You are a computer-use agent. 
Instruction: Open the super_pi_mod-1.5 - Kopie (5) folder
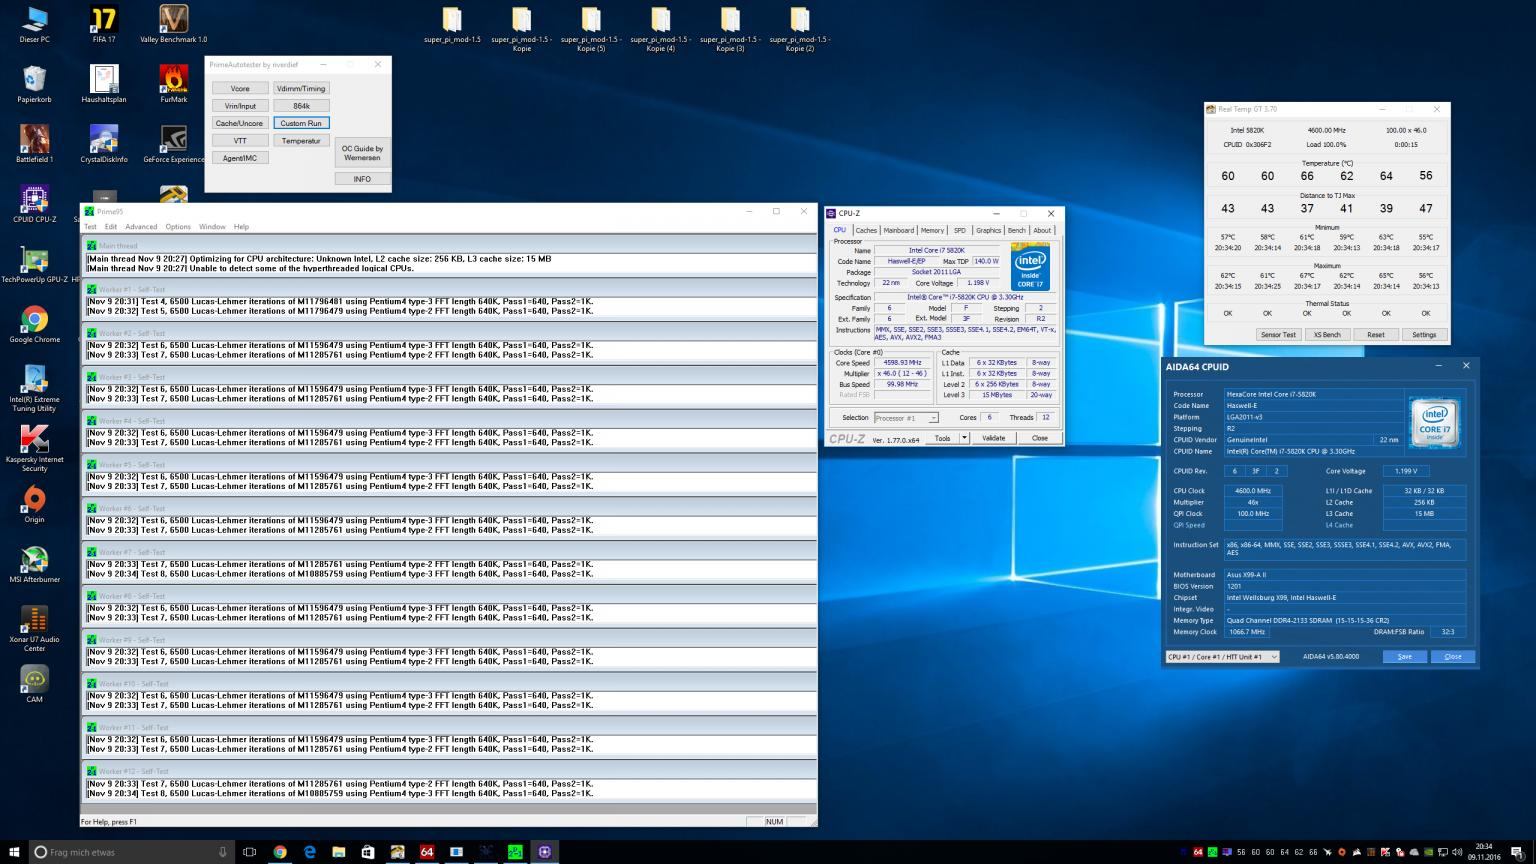tap(591, 29)
